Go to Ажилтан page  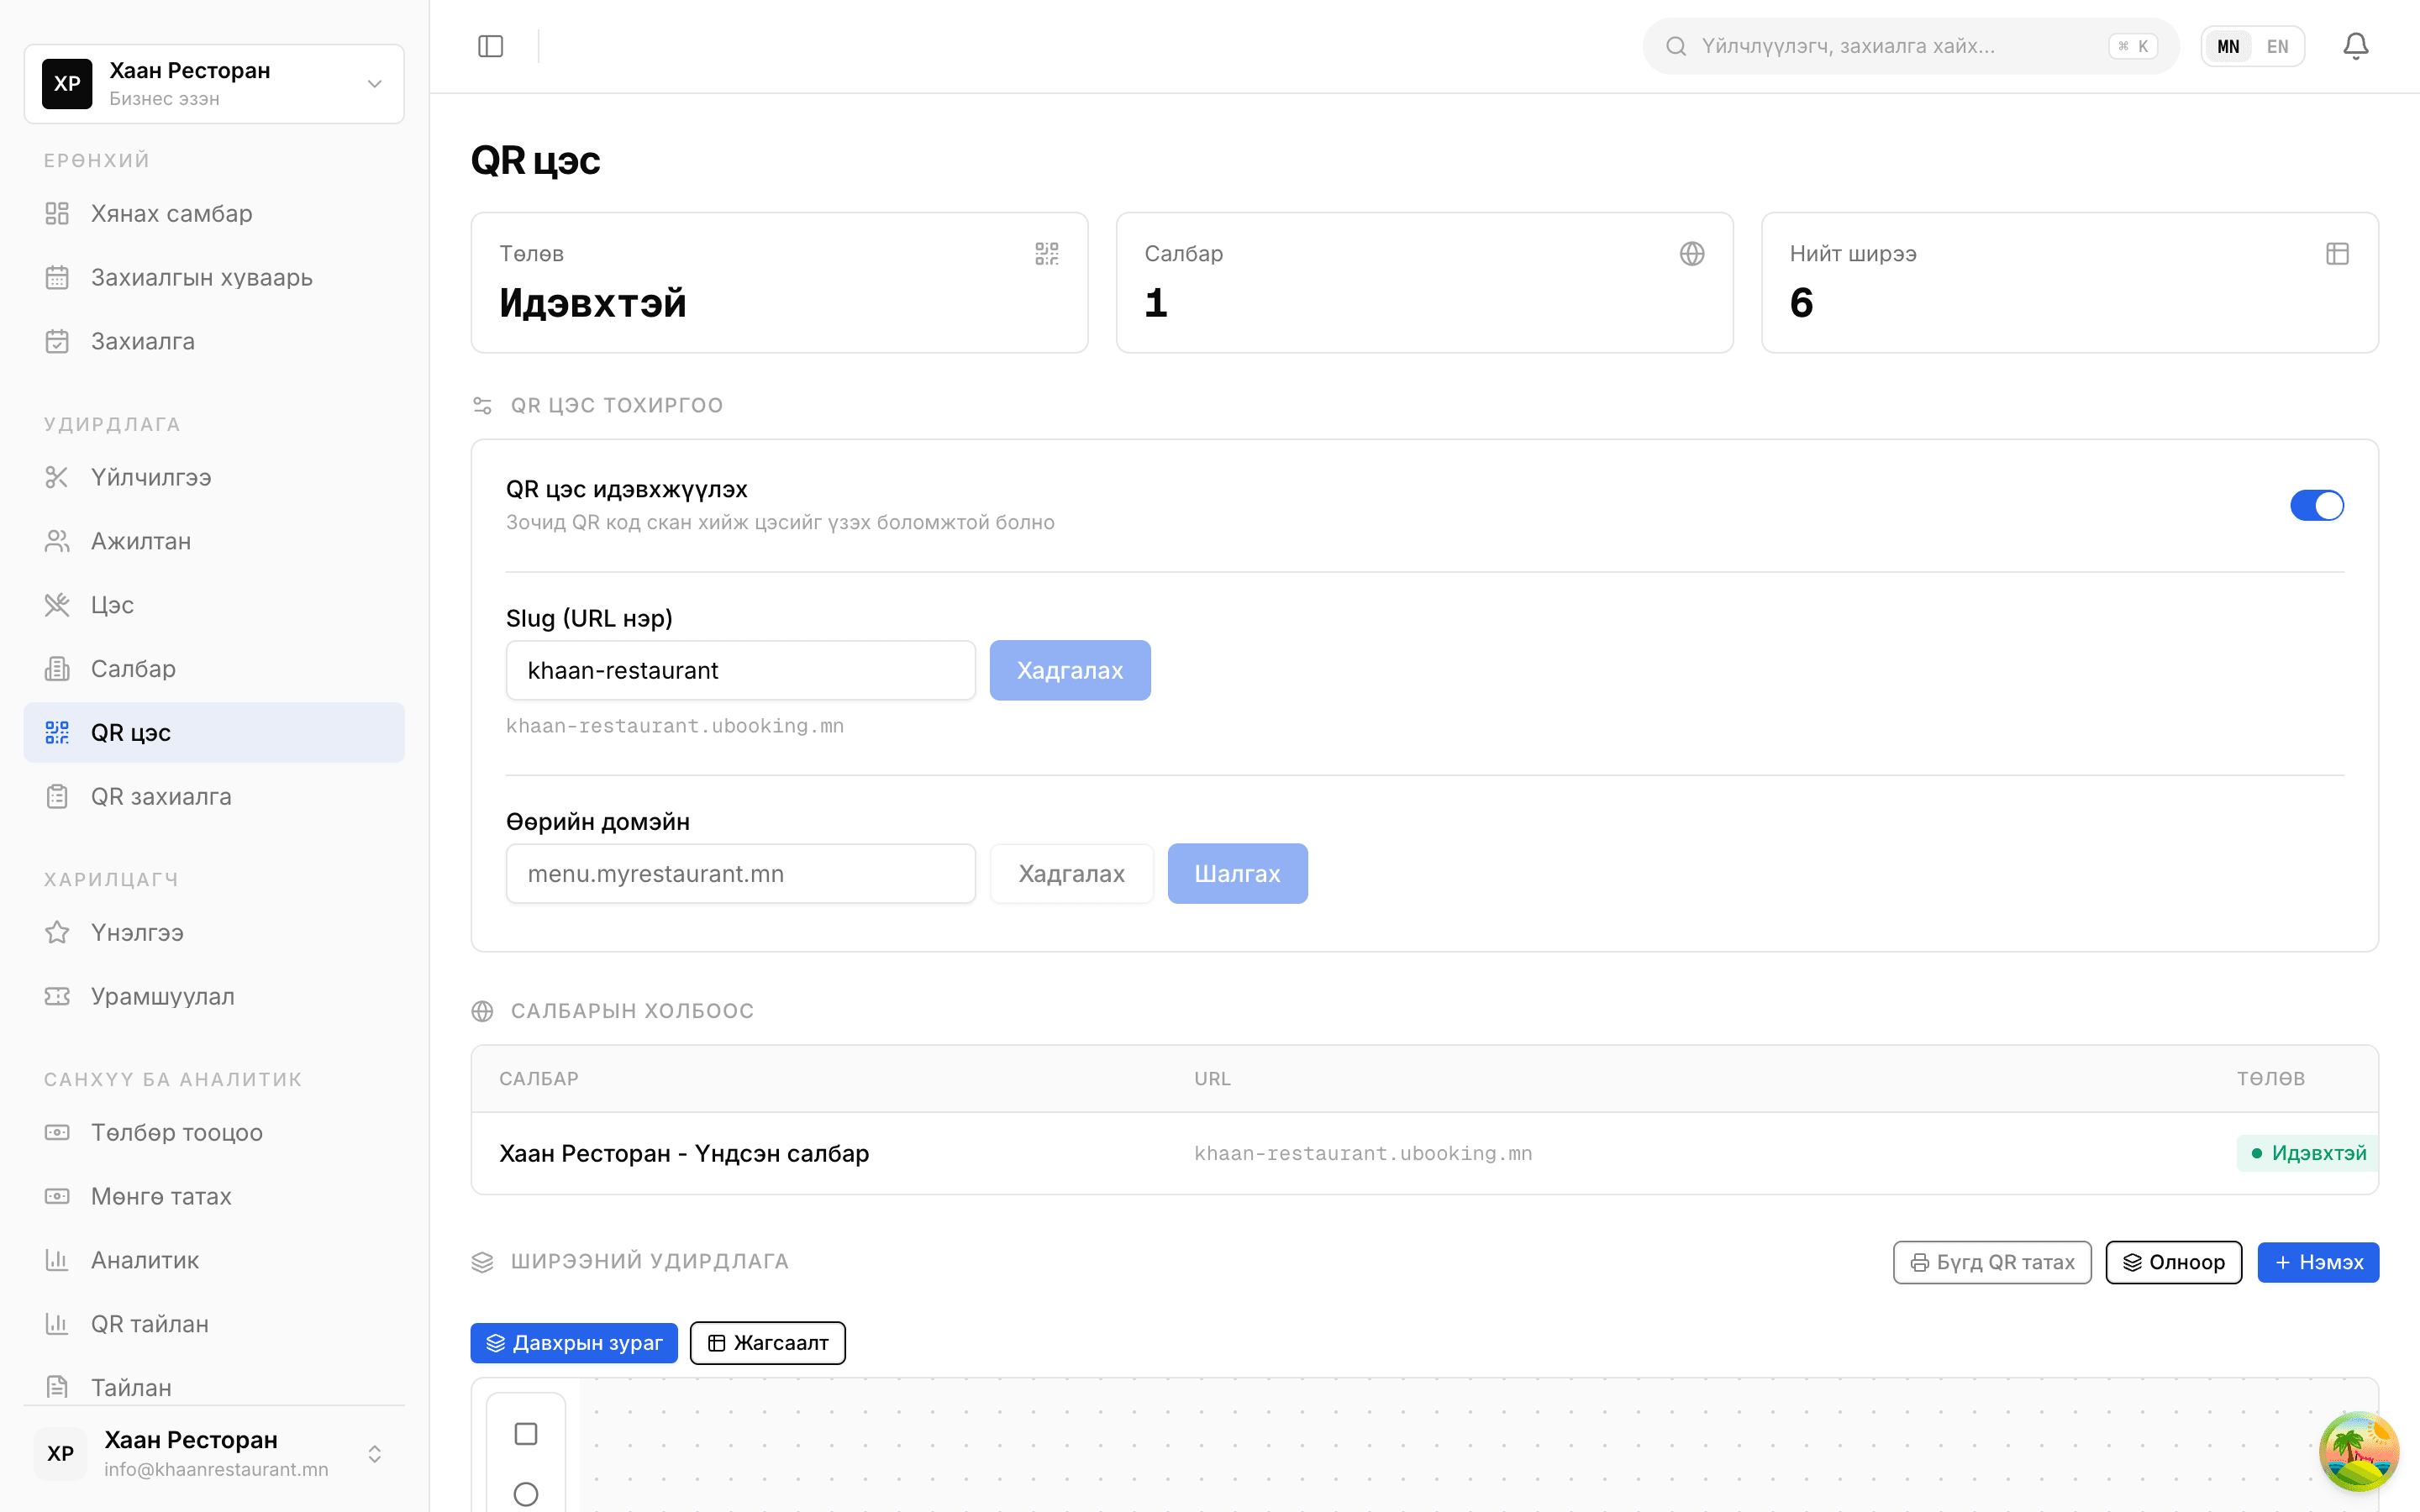click(x=214, y=541)
